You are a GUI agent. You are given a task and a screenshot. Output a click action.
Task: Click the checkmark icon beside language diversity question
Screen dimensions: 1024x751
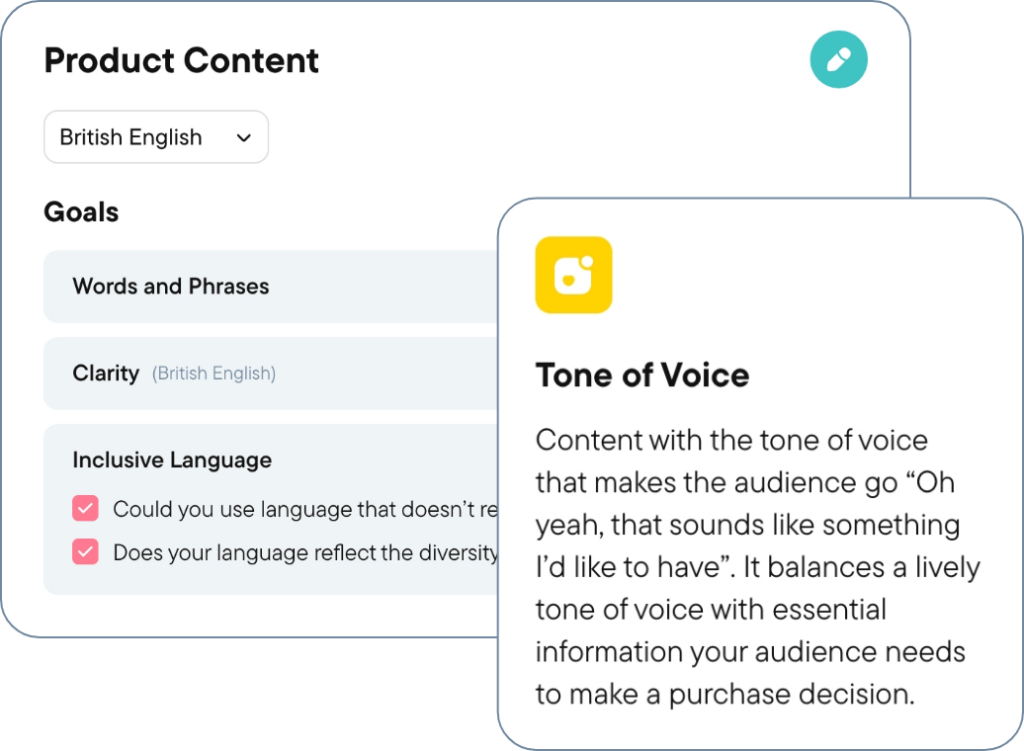coord(85,551)
